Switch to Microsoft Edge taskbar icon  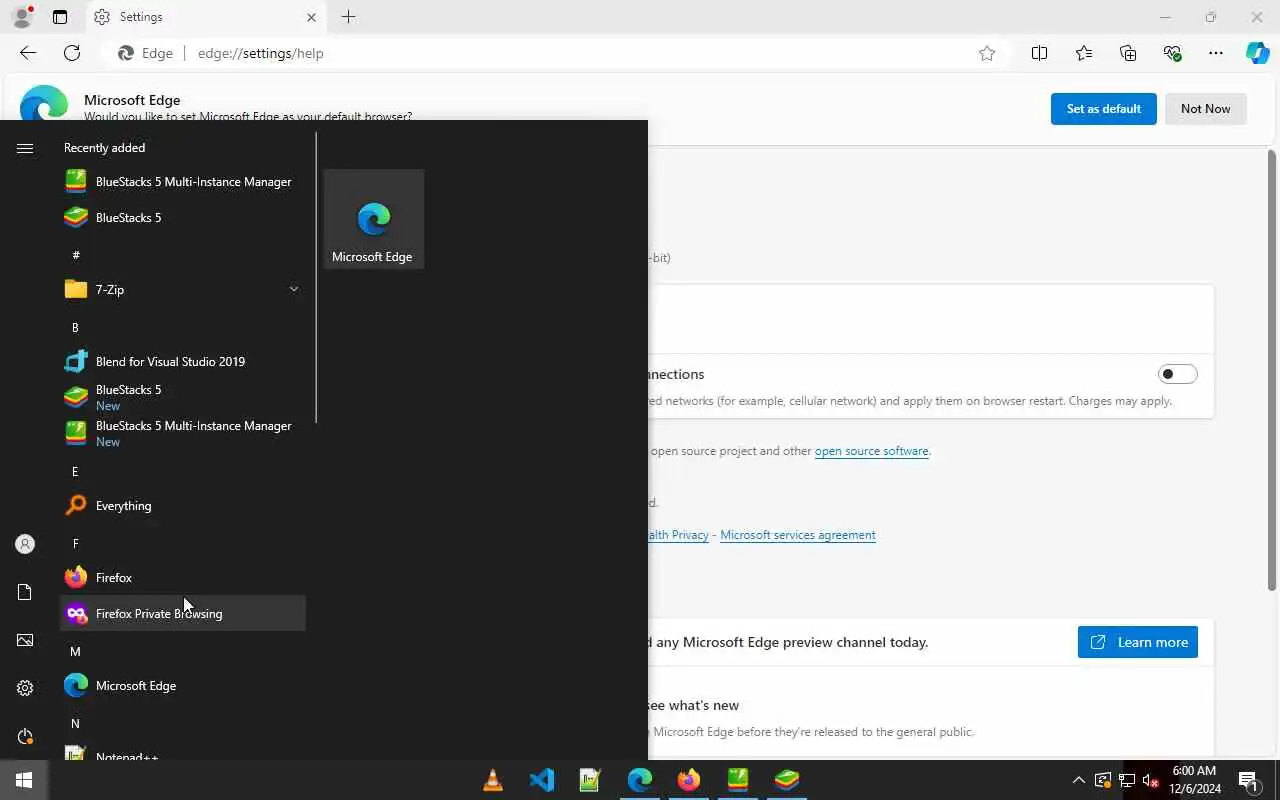(640, 780)
